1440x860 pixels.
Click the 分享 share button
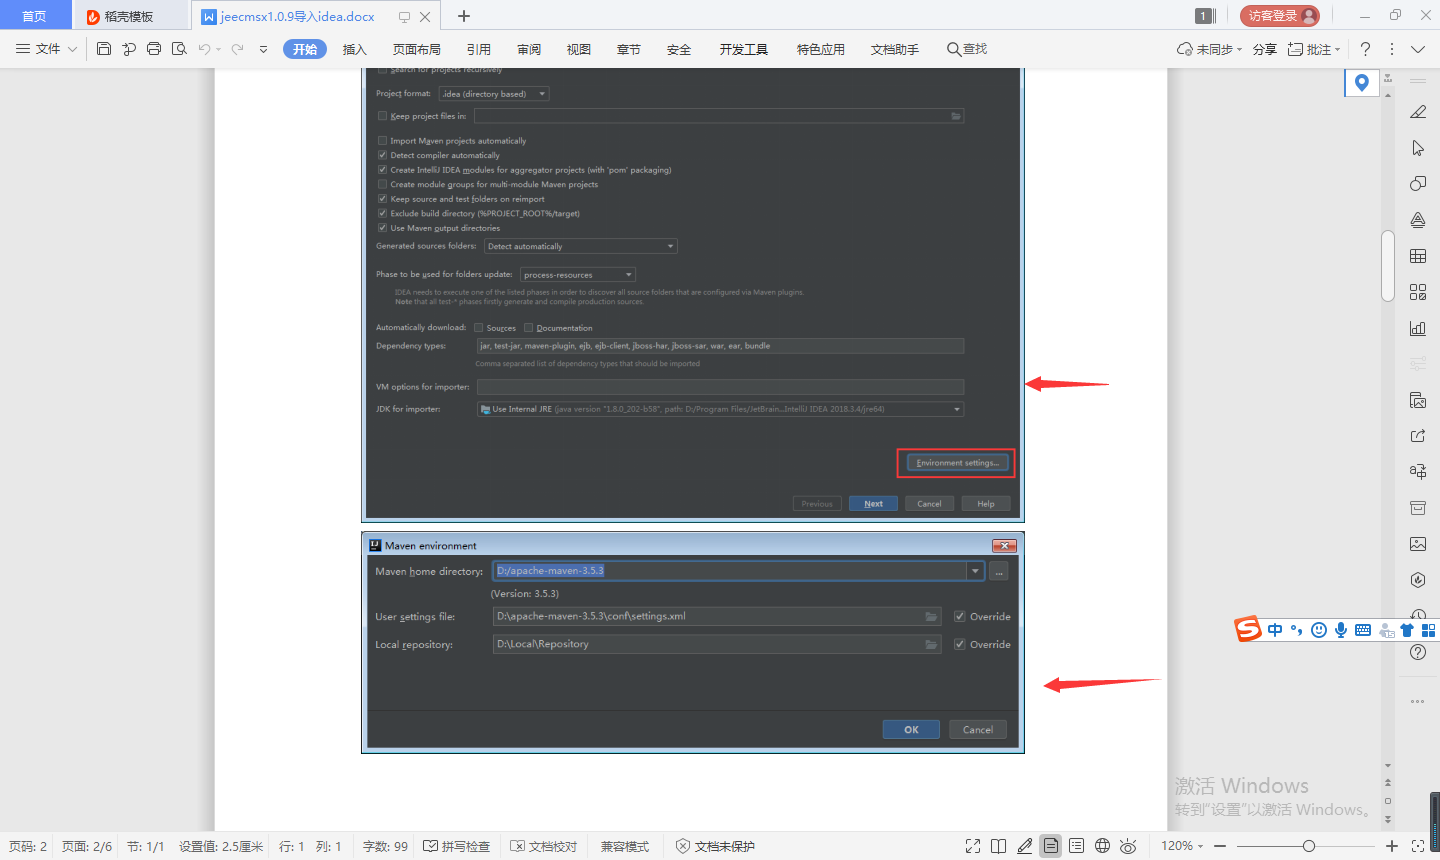pos(1265,49)
